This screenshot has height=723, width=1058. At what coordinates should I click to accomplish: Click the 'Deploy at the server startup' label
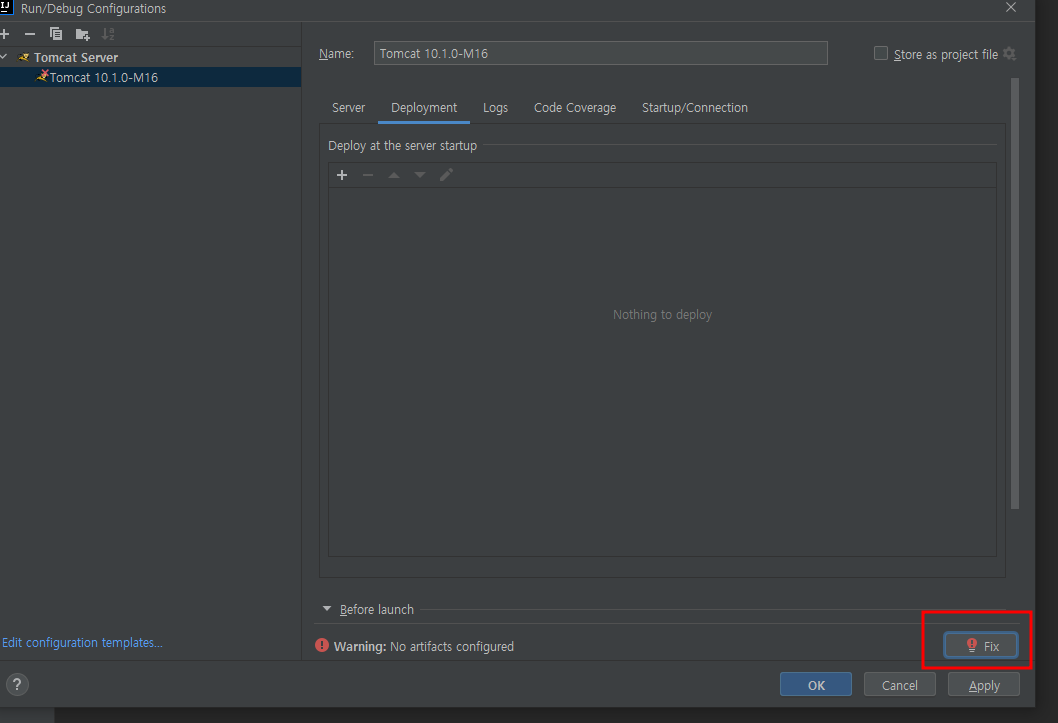coord(402,145)
